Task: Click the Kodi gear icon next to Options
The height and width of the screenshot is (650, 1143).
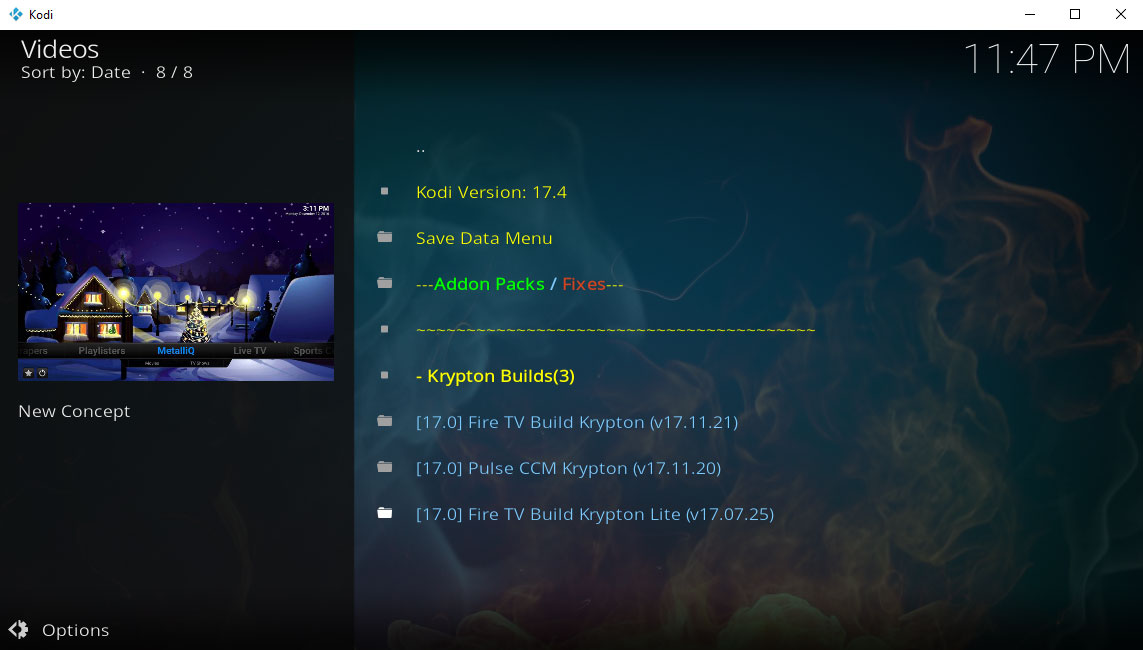Action: (x=18, y=630)
